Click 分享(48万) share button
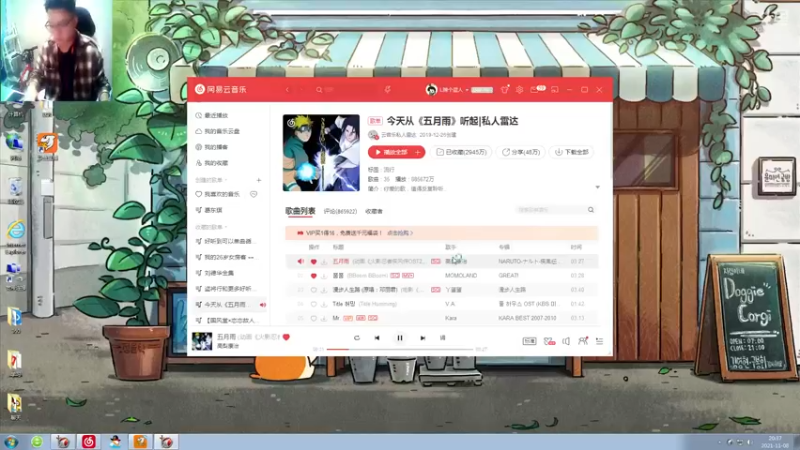Screen dimensions: 800x450 click(521, 152)
